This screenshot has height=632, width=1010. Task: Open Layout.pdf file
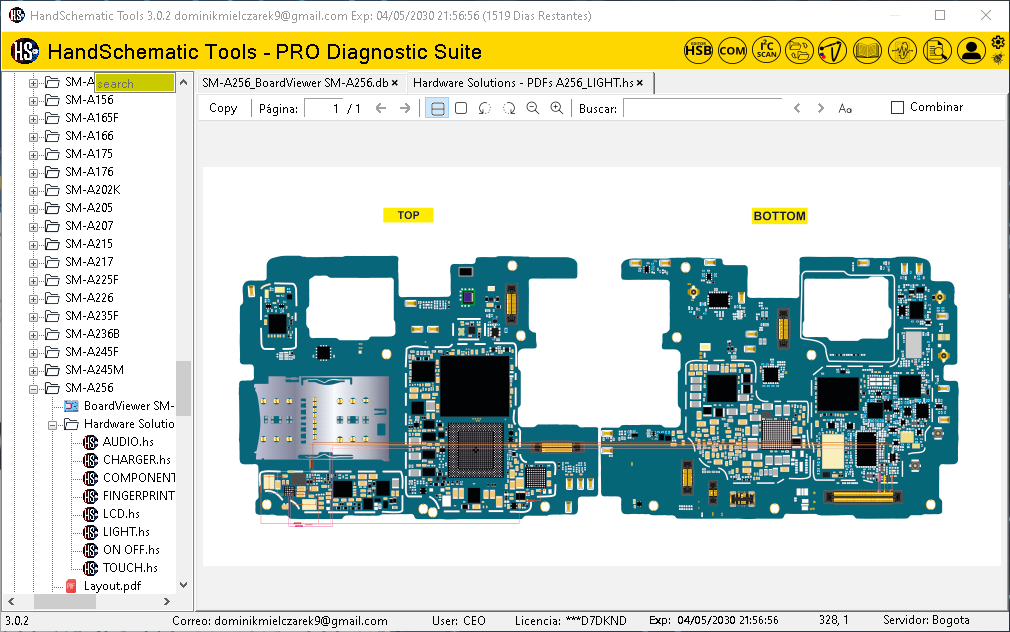112,586
